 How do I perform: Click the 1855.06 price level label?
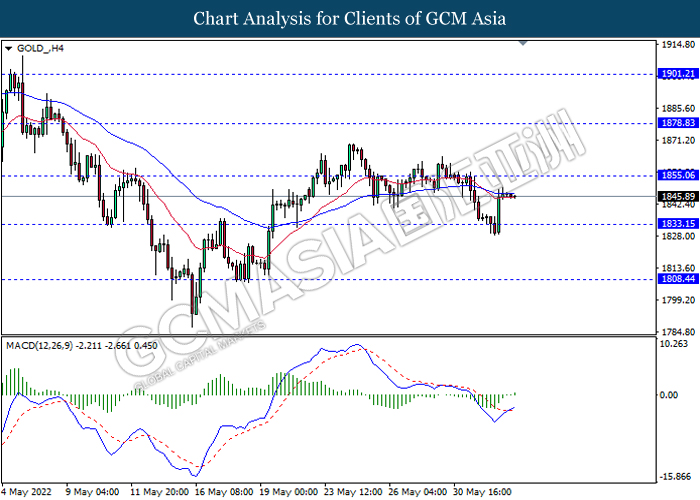click(678, 175)
